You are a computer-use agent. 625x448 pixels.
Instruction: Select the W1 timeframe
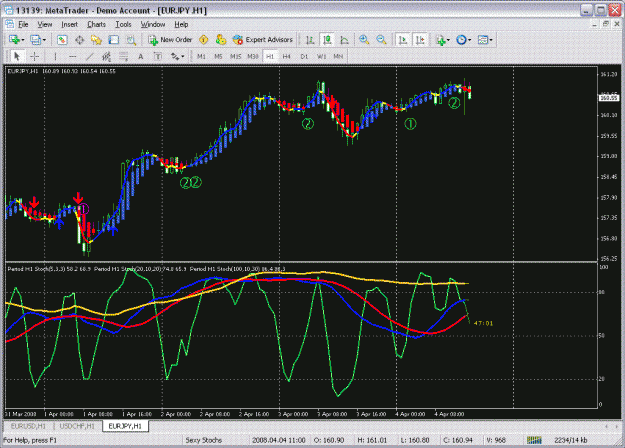[321, 57]
